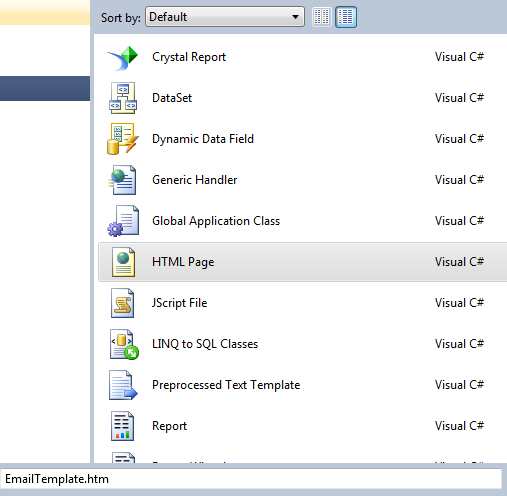Click the DataSet template icon
The image size is (507, 496).
(123, 98)
